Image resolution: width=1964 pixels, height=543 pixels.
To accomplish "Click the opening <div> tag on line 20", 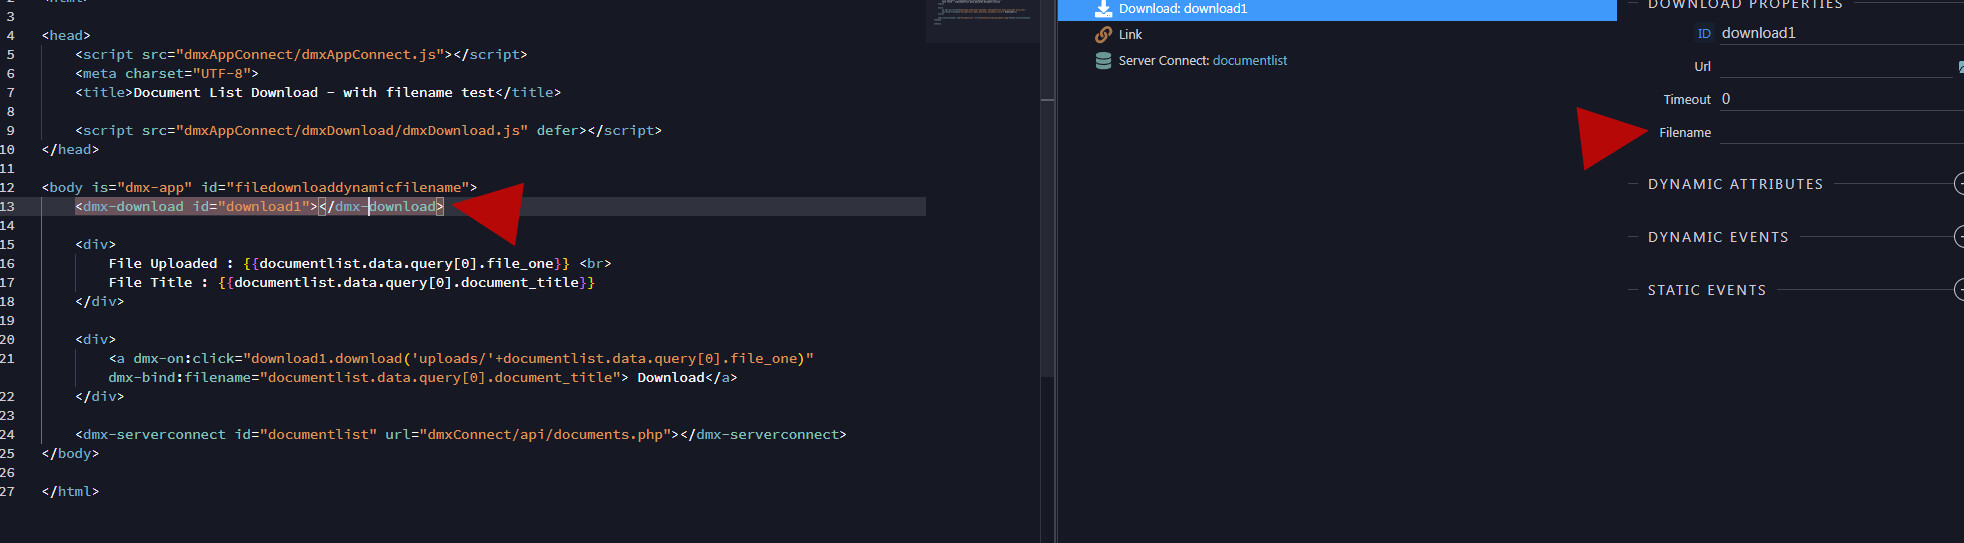I will [95, 339].
